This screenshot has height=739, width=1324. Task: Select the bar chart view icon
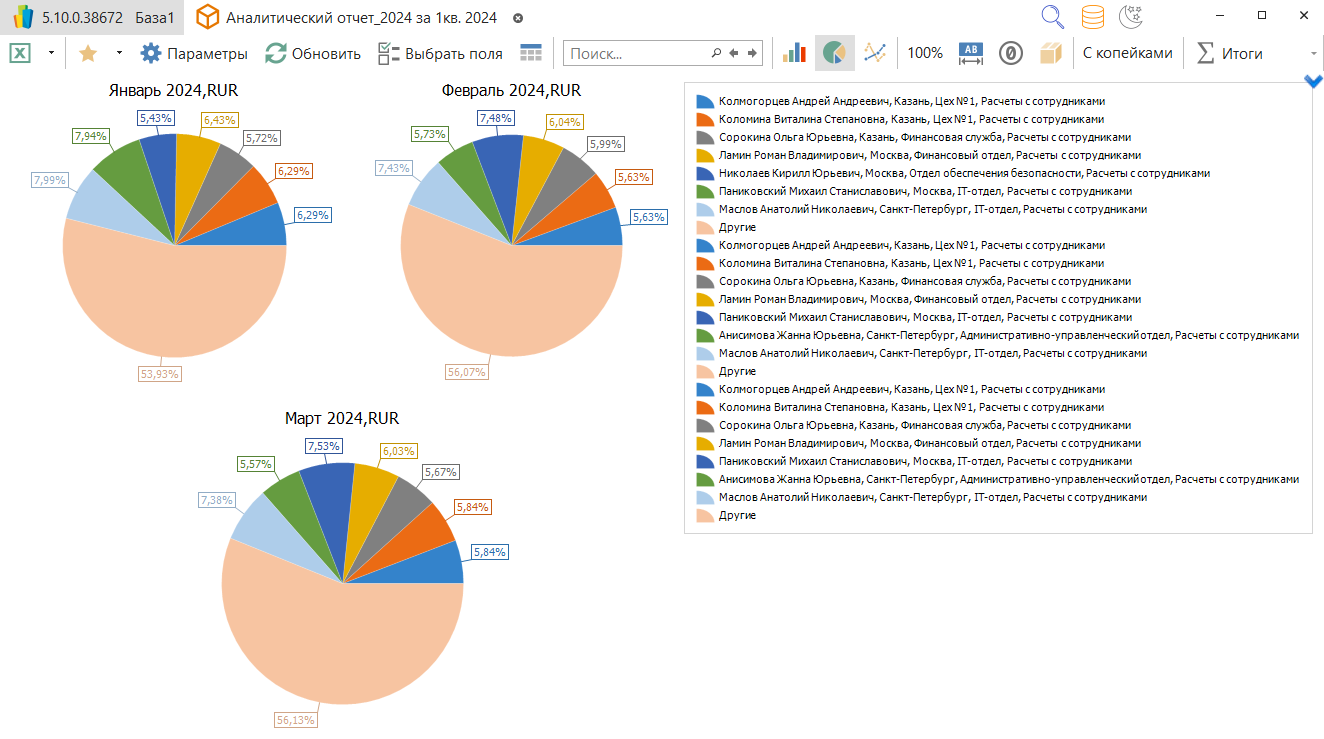click(x=795, y=53)
